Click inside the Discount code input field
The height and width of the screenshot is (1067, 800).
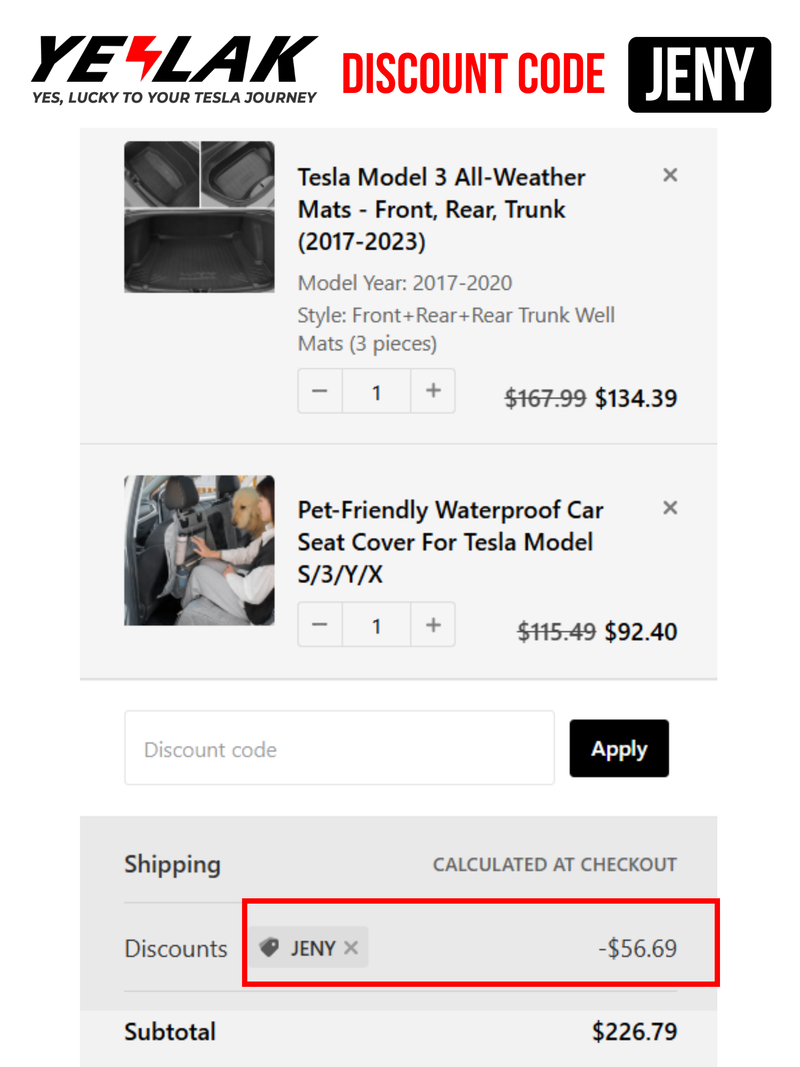point(340,748)
